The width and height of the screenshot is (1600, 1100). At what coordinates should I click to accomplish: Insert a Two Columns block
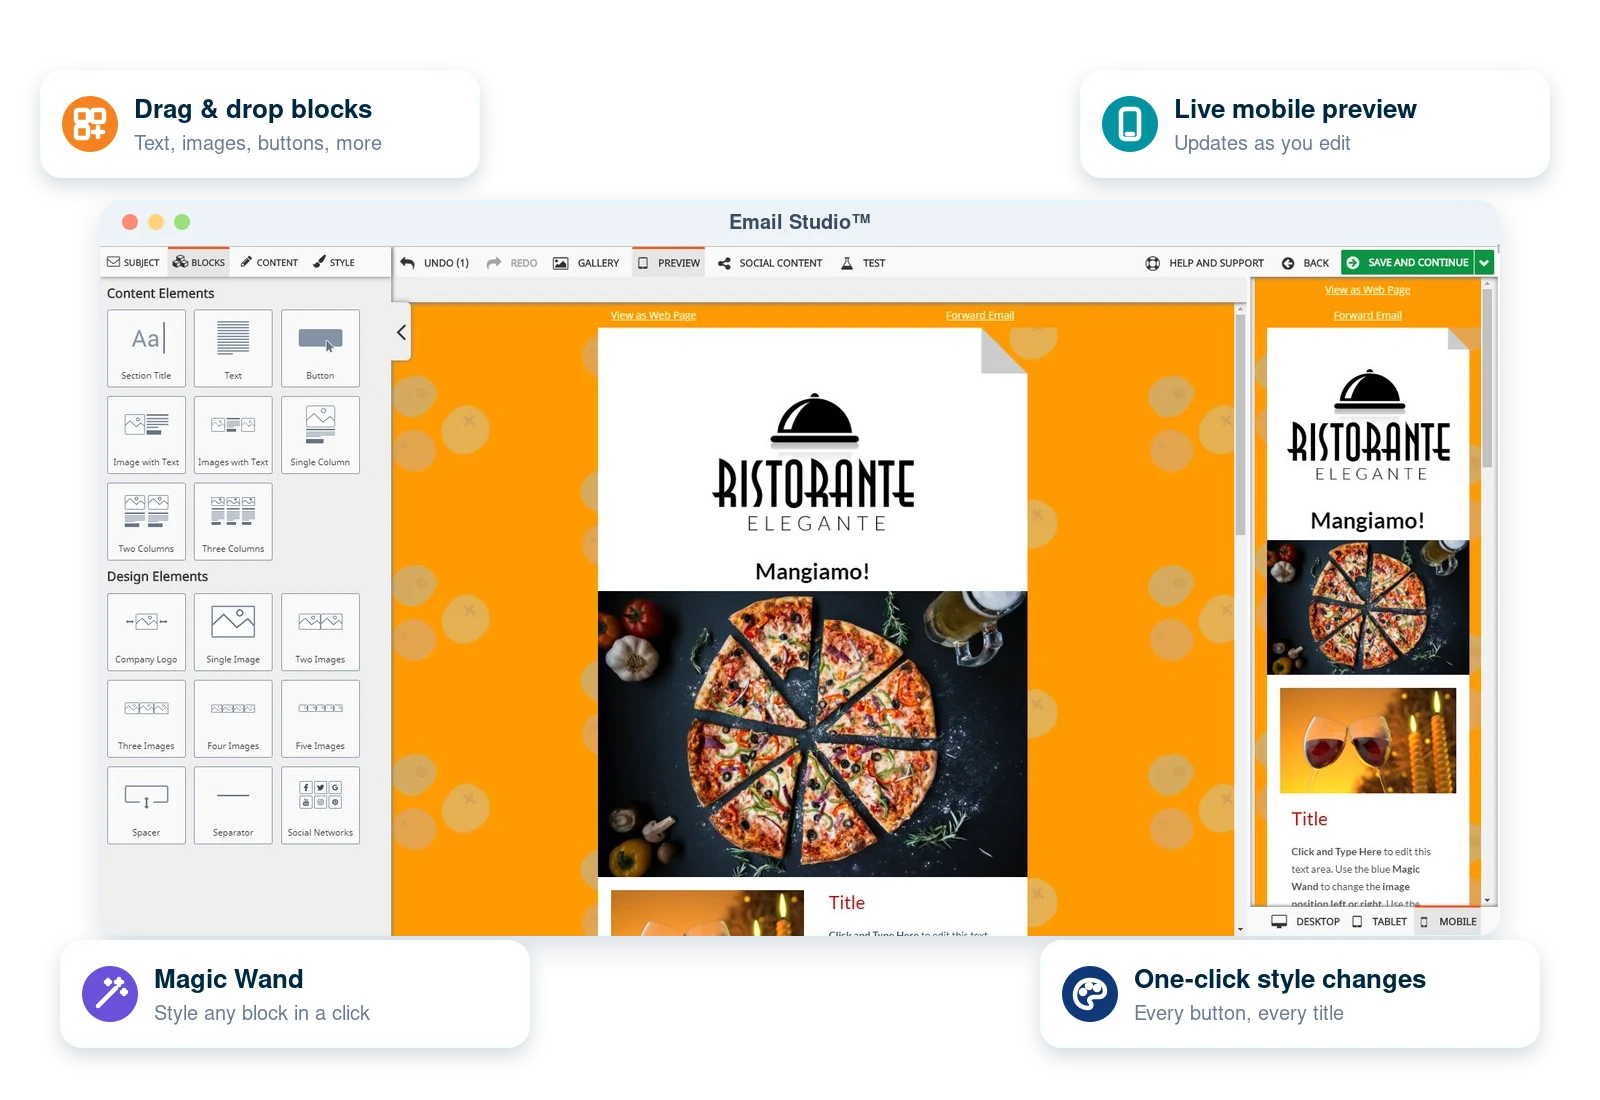click(146, 521)
